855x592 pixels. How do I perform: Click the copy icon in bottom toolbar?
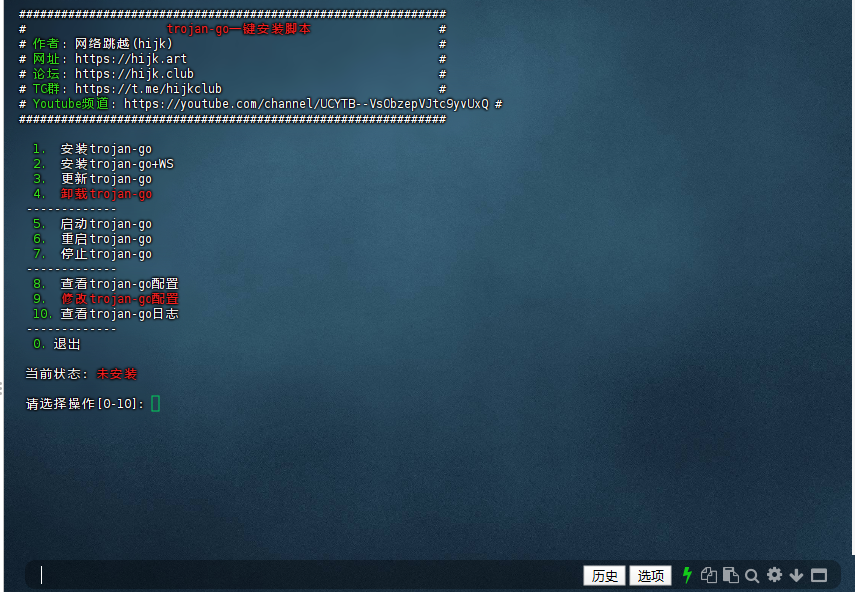709,575
